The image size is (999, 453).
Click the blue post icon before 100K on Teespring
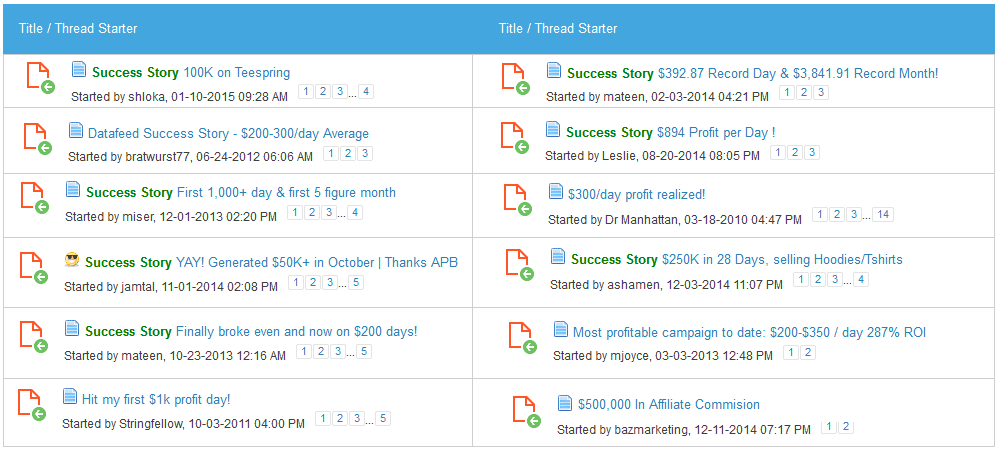click(79, 69)
